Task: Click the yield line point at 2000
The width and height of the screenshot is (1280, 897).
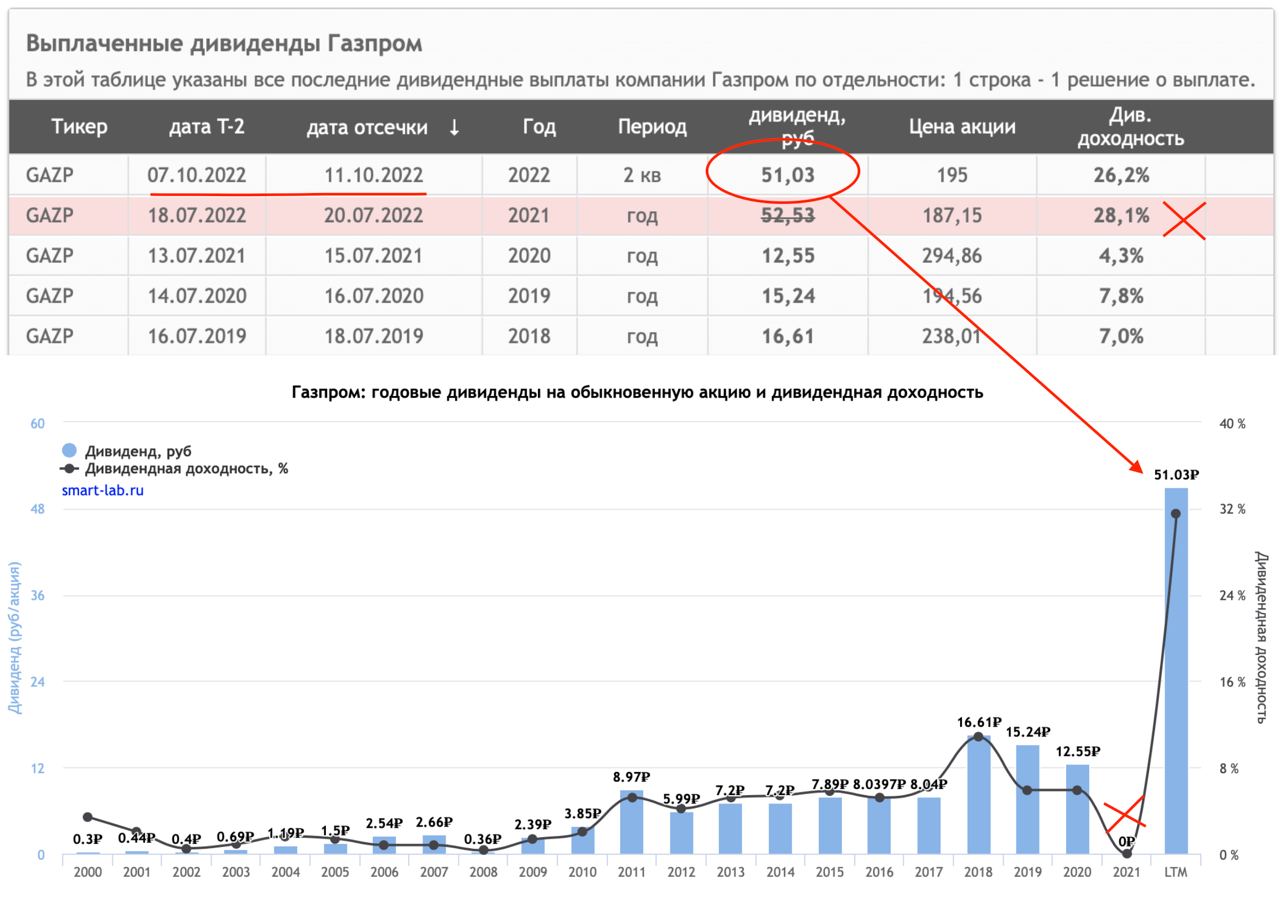Action: click(x=87, y=817)
